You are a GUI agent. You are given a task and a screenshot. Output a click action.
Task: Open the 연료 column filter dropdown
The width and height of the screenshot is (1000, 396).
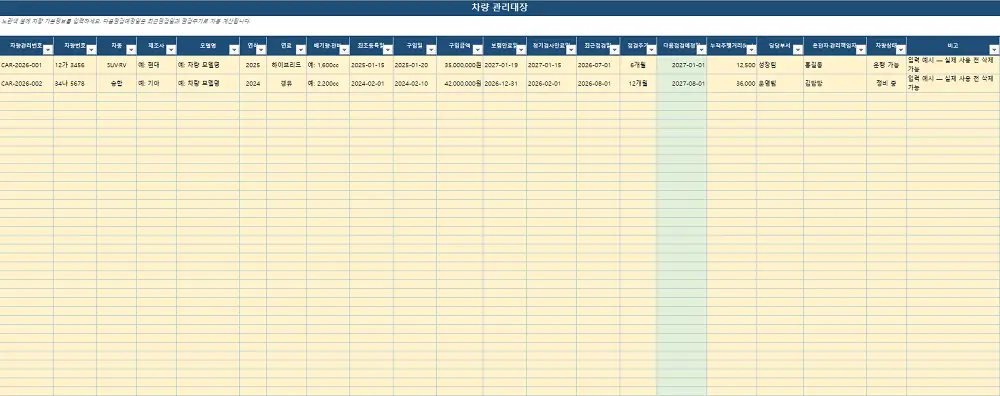(301, 49)
